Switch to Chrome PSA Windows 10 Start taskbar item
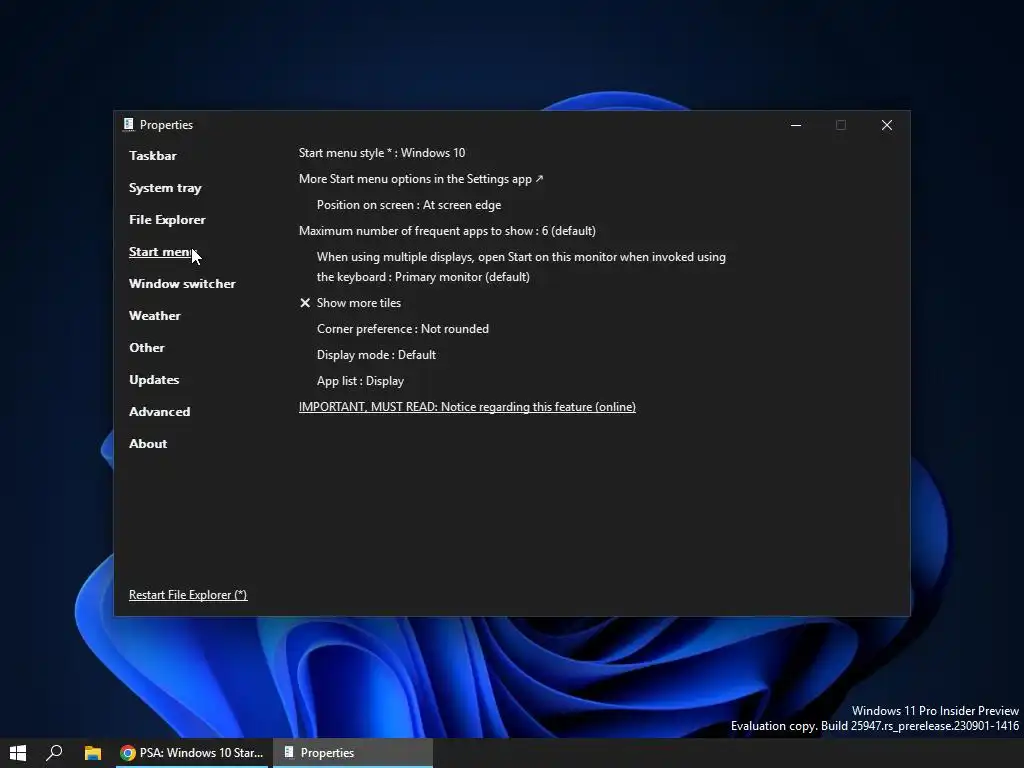 (x=192, y=753)
